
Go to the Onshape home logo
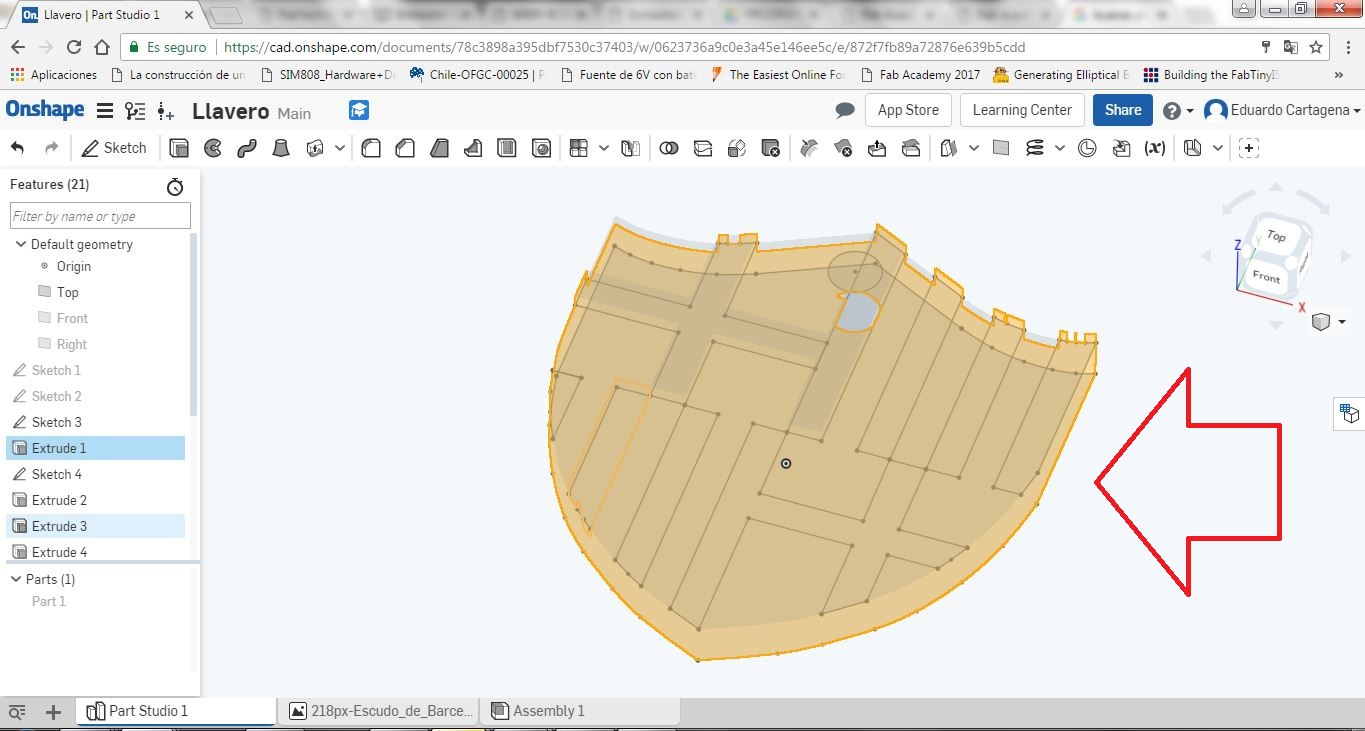pyautogui.click(x=45, y=110)
